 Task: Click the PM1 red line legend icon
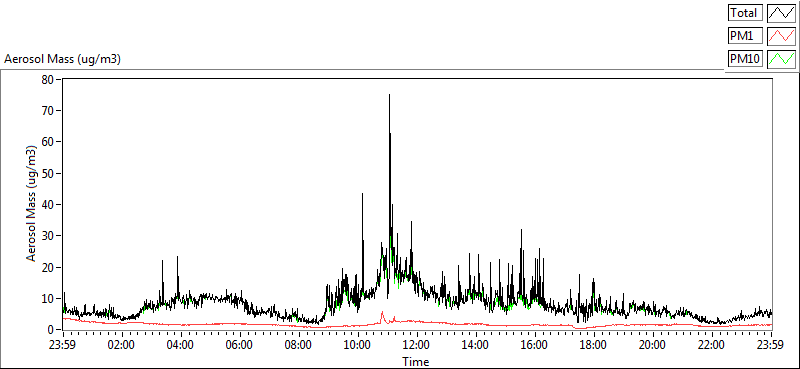tap(781, 36)
